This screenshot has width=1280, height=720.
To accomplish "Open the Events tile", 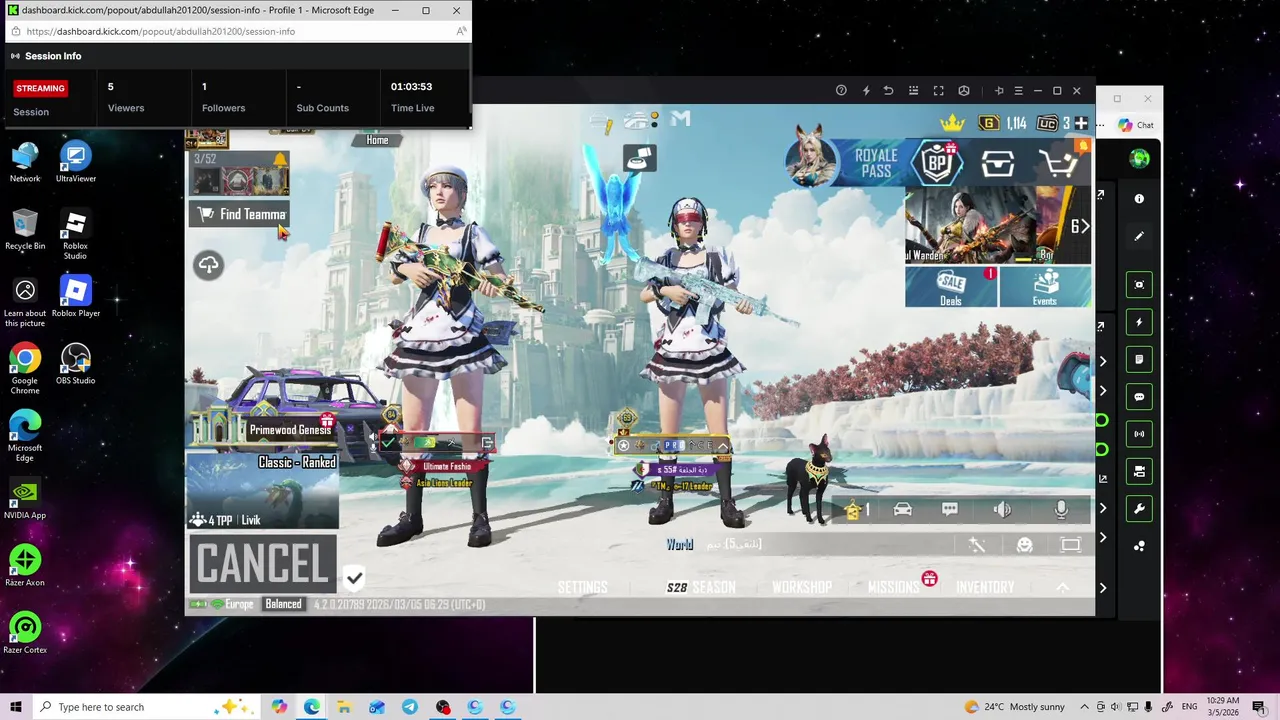I will [x=1045, y=287].
